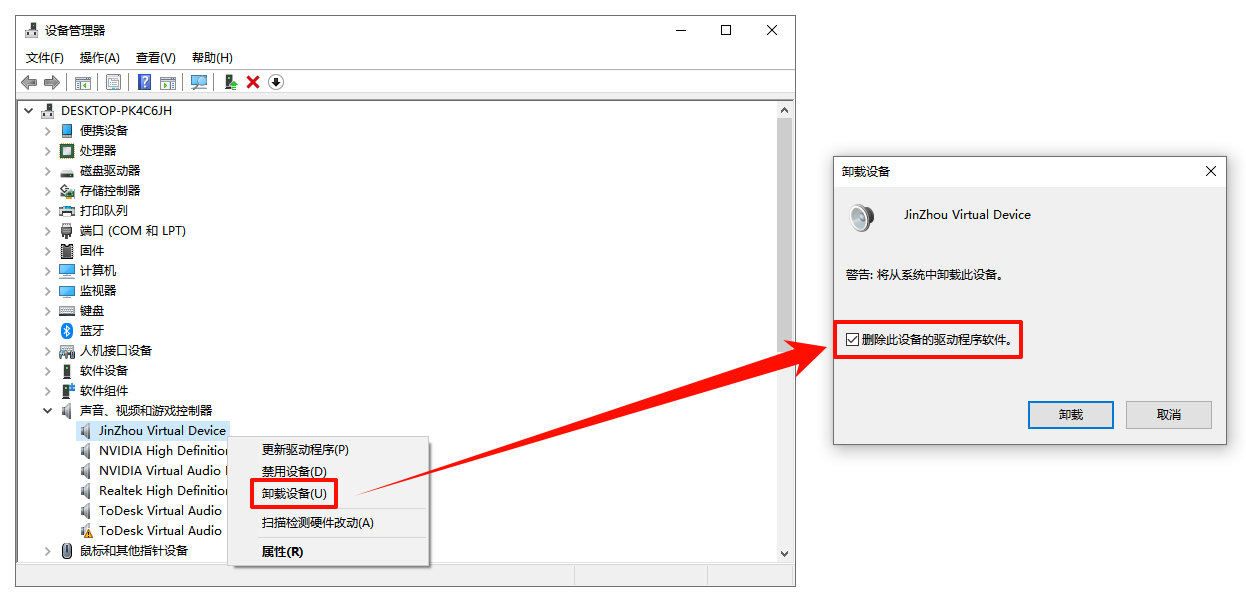Expand the 鼠标和其他指针设备 category
Image resolution: width=1246 pixels, height=602 pixels.
pos(47,551)
